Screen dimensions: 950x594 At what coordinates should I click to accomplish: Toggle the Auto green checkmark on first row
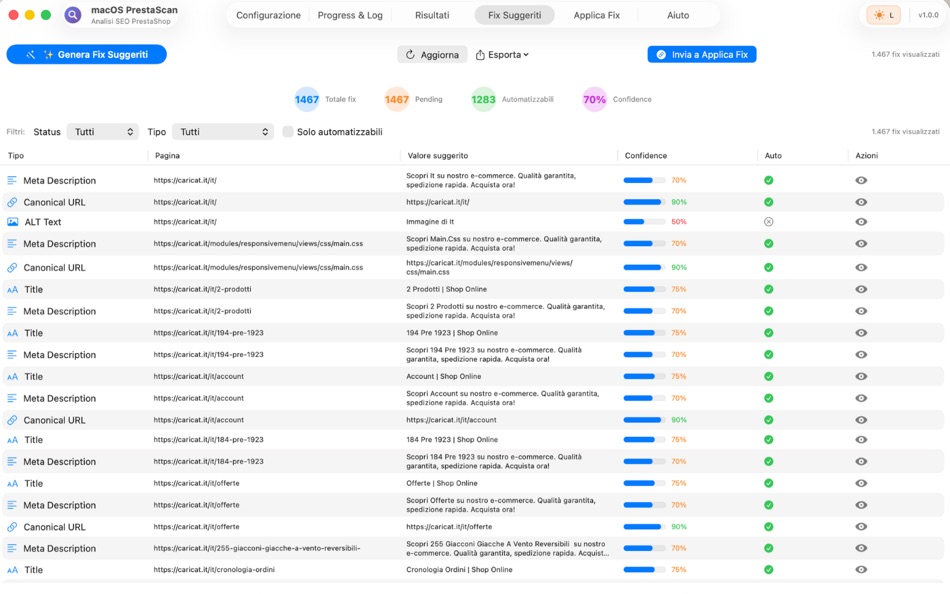pos(769,181)
